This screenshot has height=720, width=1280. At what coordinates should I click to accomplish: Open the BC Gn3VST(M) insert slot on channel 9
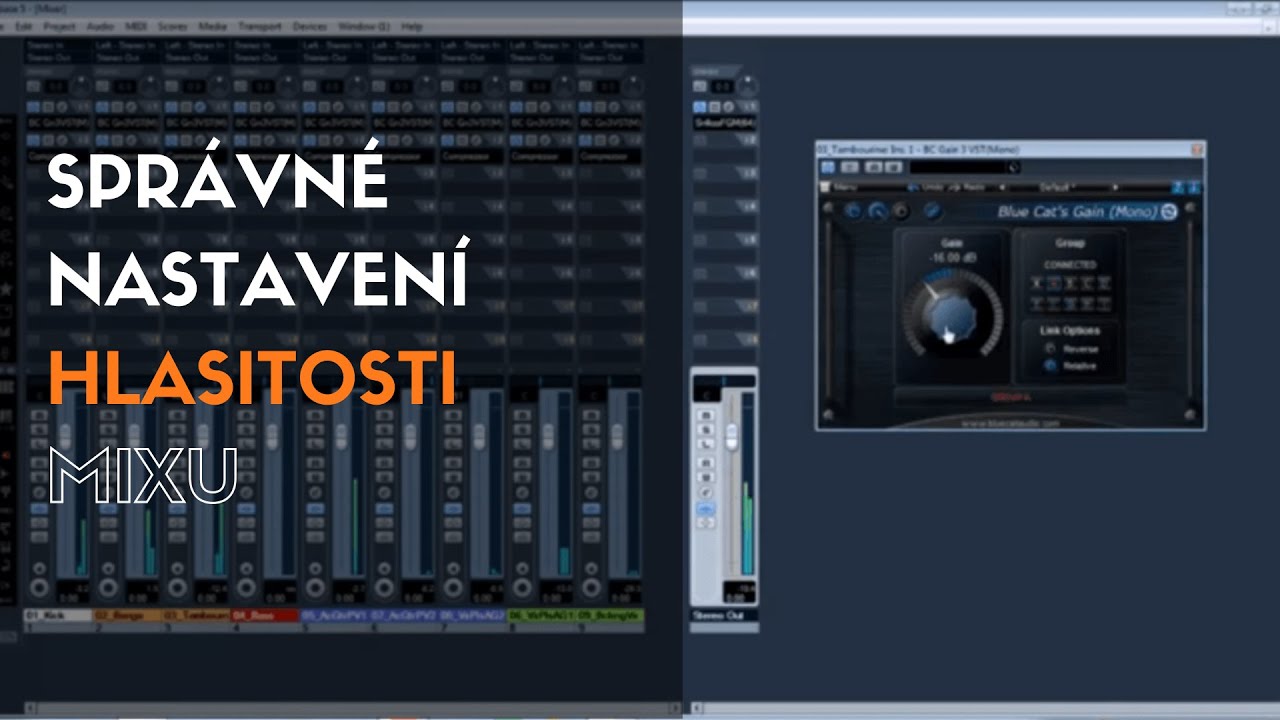(x=609, y=122)
